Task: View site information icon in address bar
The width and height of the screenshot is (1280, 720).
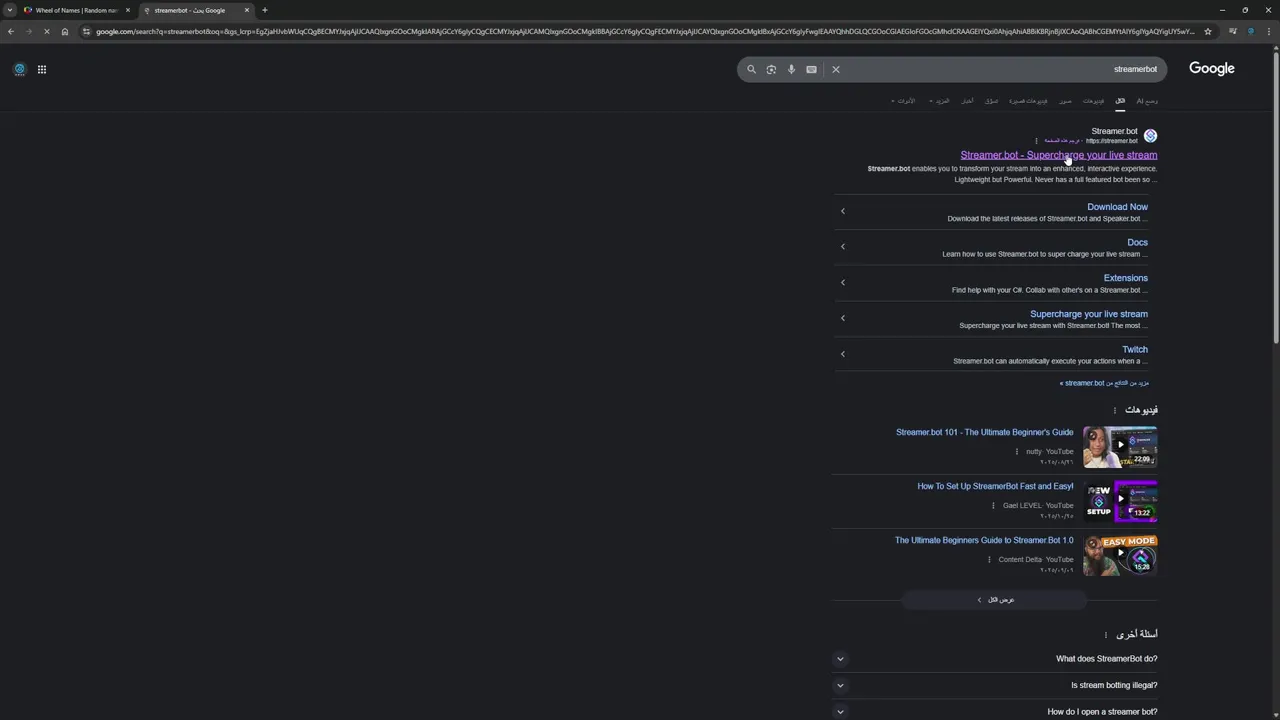Action: pyautogui.click(x=87, y=31)
